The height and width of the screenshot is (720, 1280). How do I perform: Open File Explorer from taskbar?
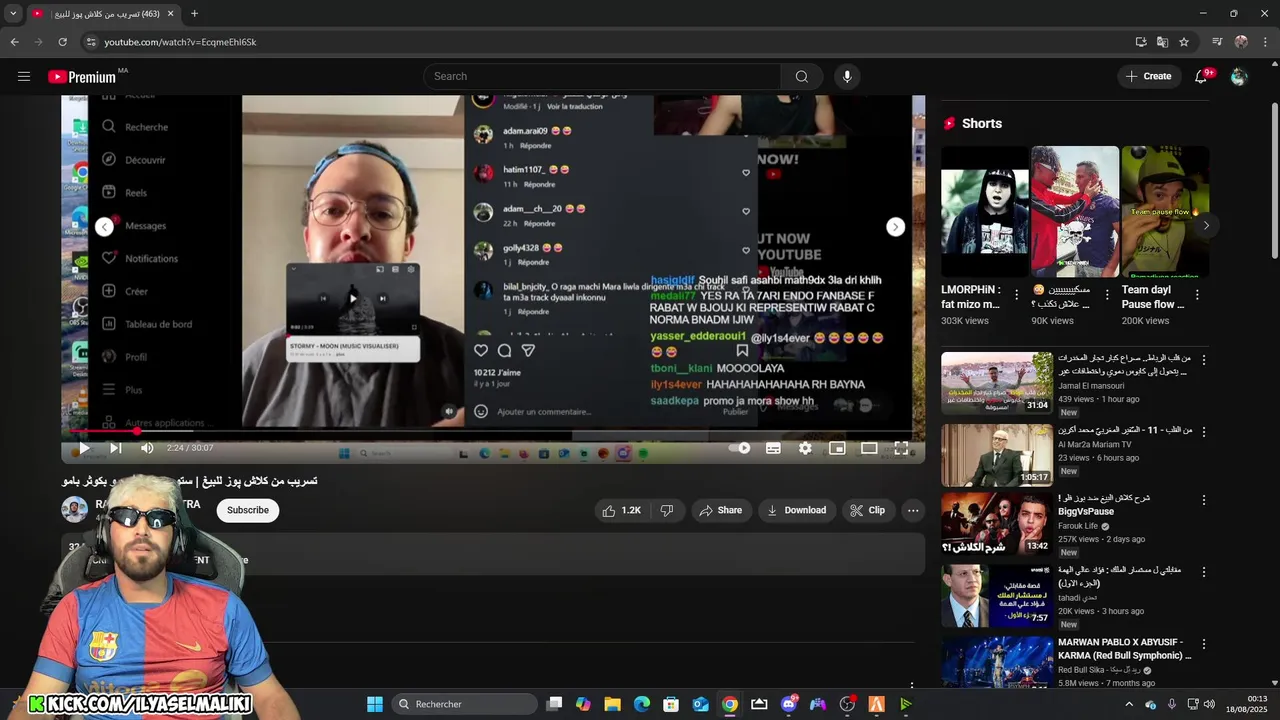[612, 704]
